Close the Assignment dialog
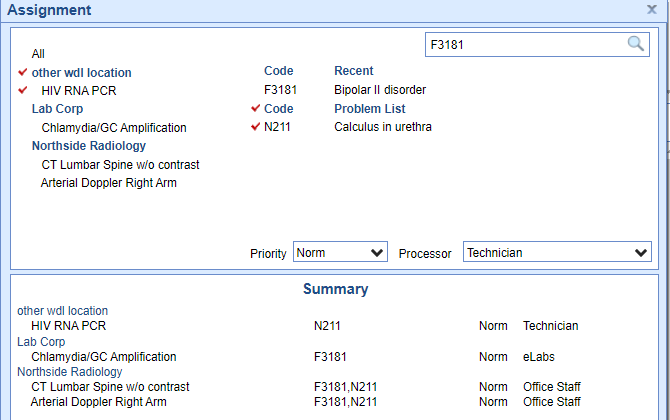 point(652,9)
